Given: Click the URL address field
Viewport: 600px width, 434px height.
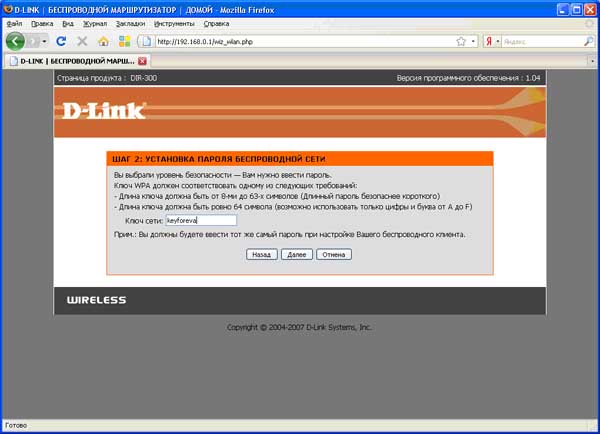Looking at the screenshot, I should pyautogui.click(x=304, y=41).
